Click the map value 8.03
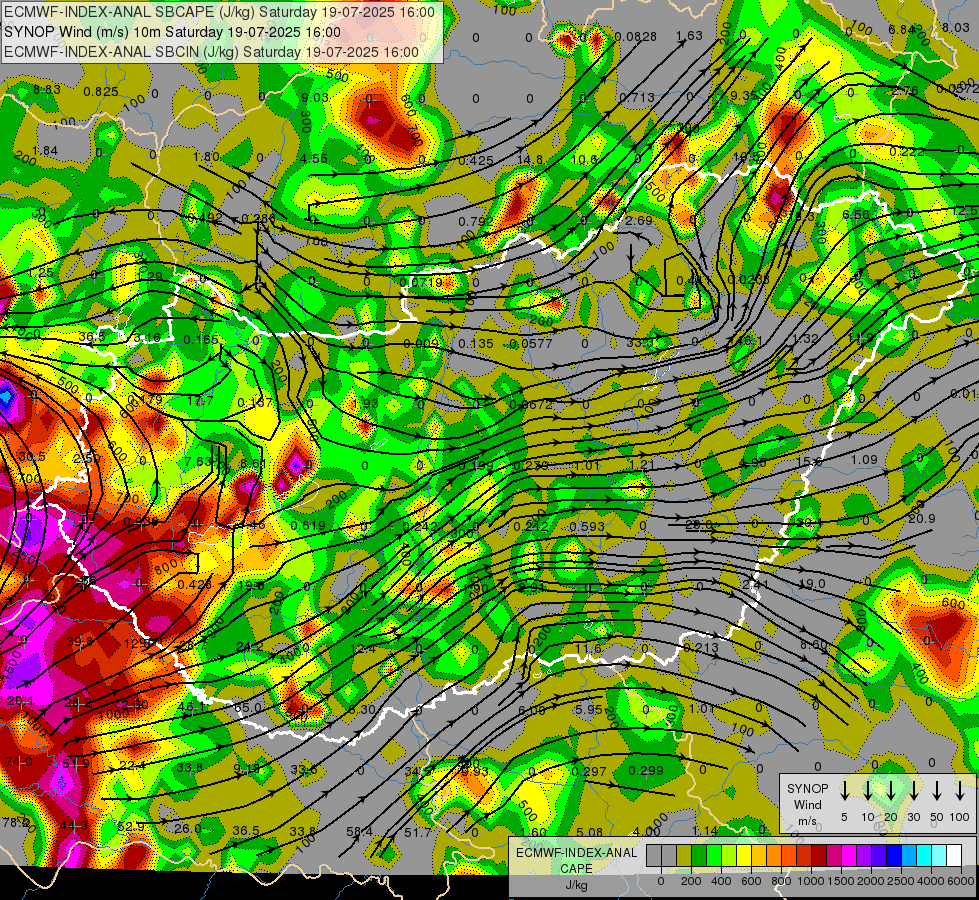The width and height of the screenshot is (979, 900). [956, 27]
